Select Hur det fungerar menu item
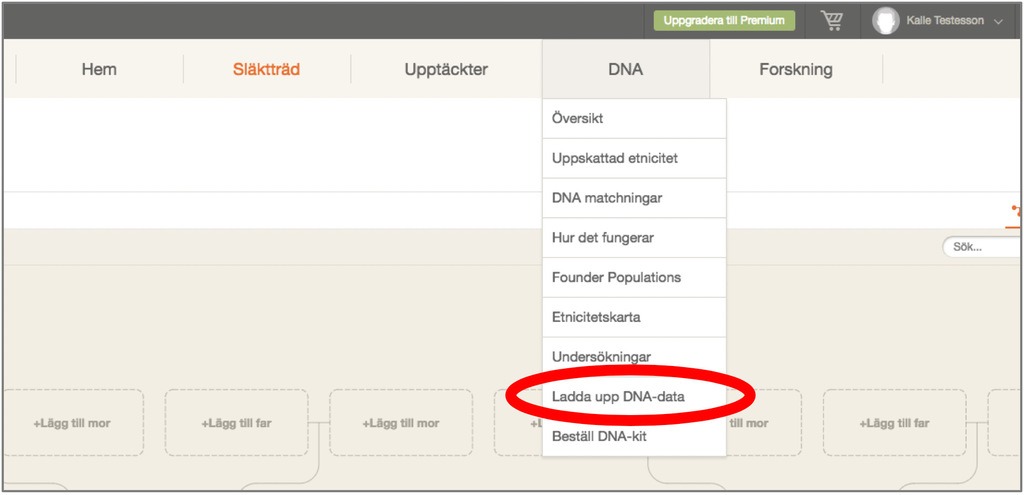Viewport: 1024px width, 495px height. (x=602, y=238)
